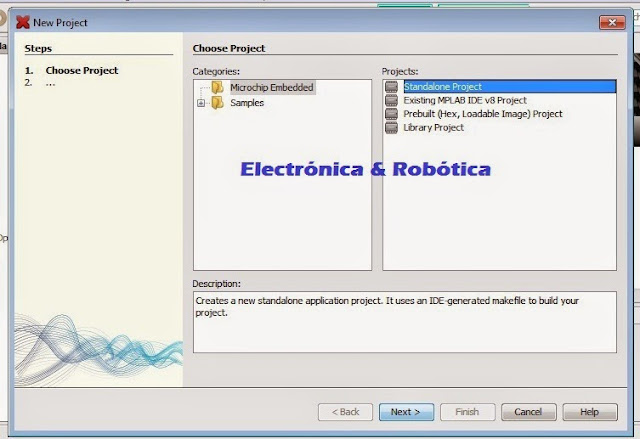This screenshot has width=640, height=439.
Task: Choose Existing MPLAB IDE v8 Project
Action: click(x=465, y=100)
